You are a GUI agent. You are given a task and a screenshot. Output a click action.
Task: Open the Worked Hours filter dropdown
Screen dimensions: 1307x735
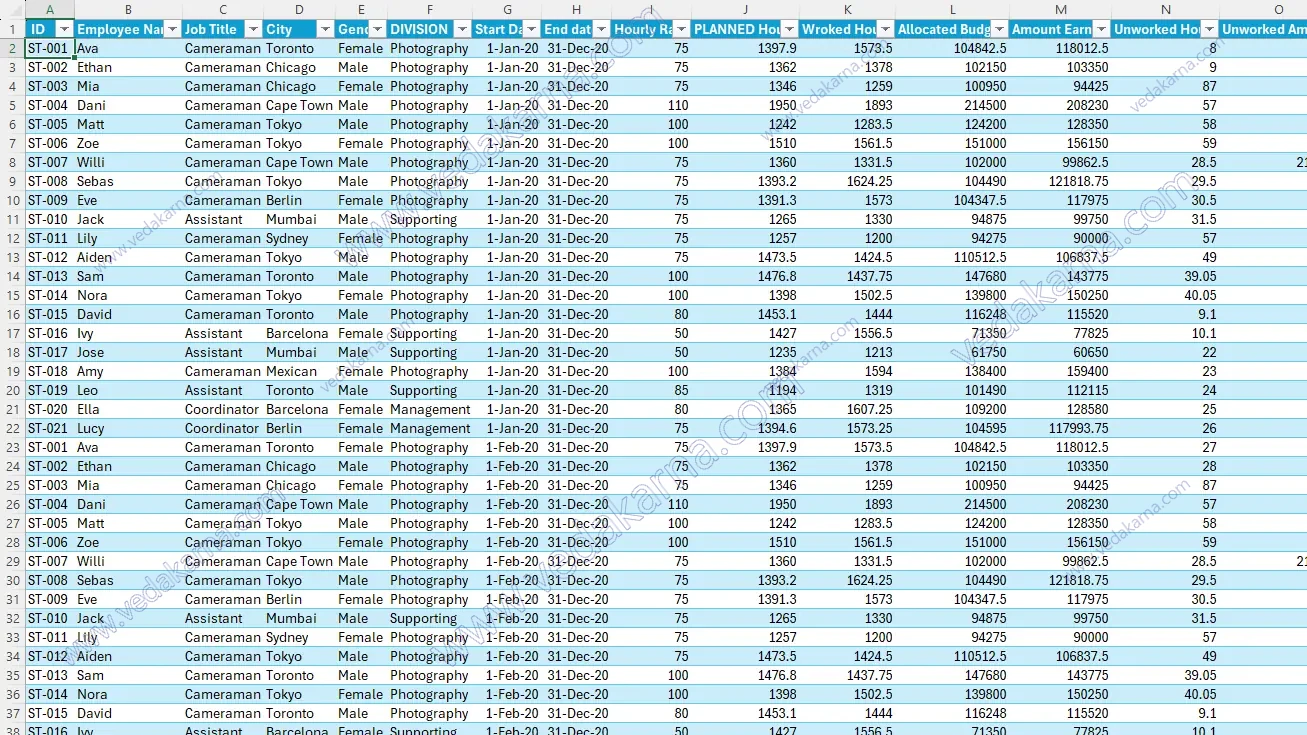tap(885, 29)
